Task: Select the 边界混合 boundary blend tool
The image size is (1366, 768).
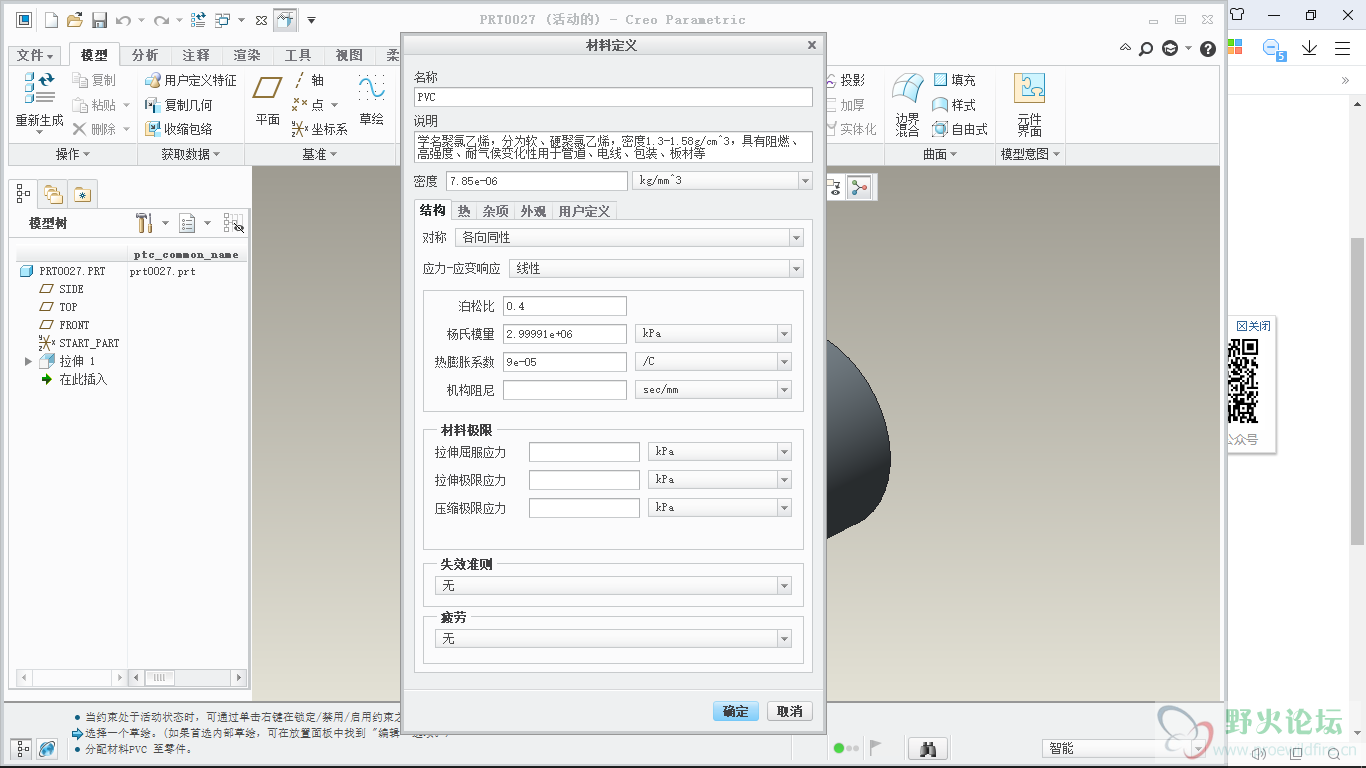Action: (x=908, y=104)
